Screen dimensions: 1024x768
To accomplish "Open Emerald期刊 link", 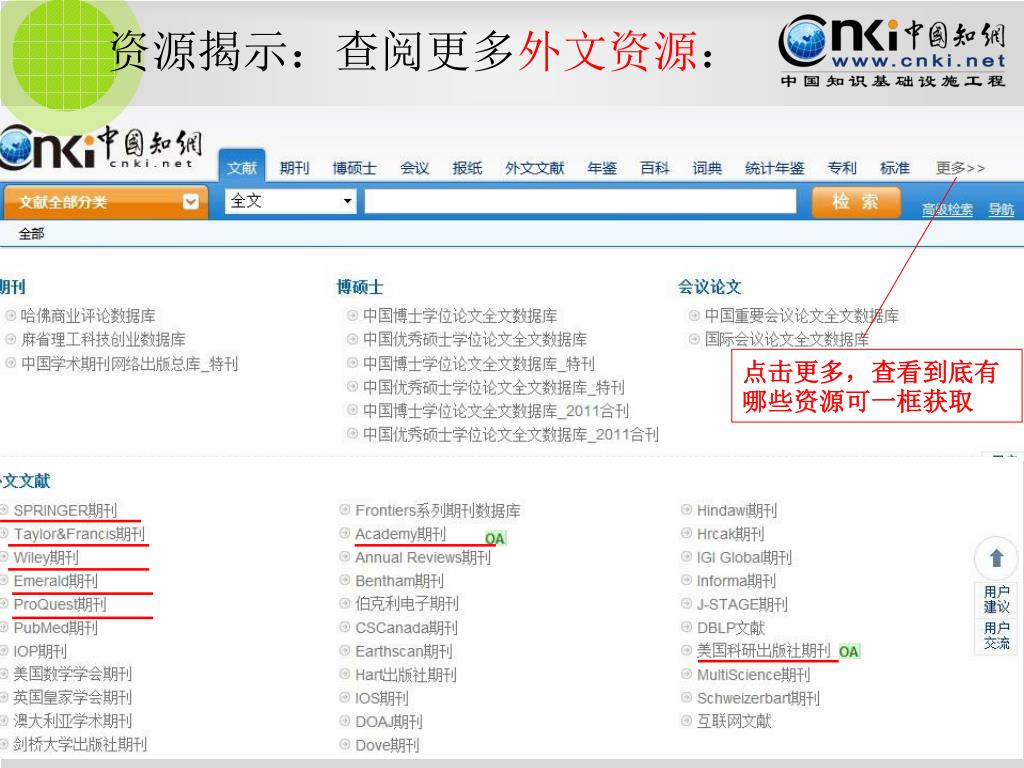I will pyautogui.click(x=56, y=581).
